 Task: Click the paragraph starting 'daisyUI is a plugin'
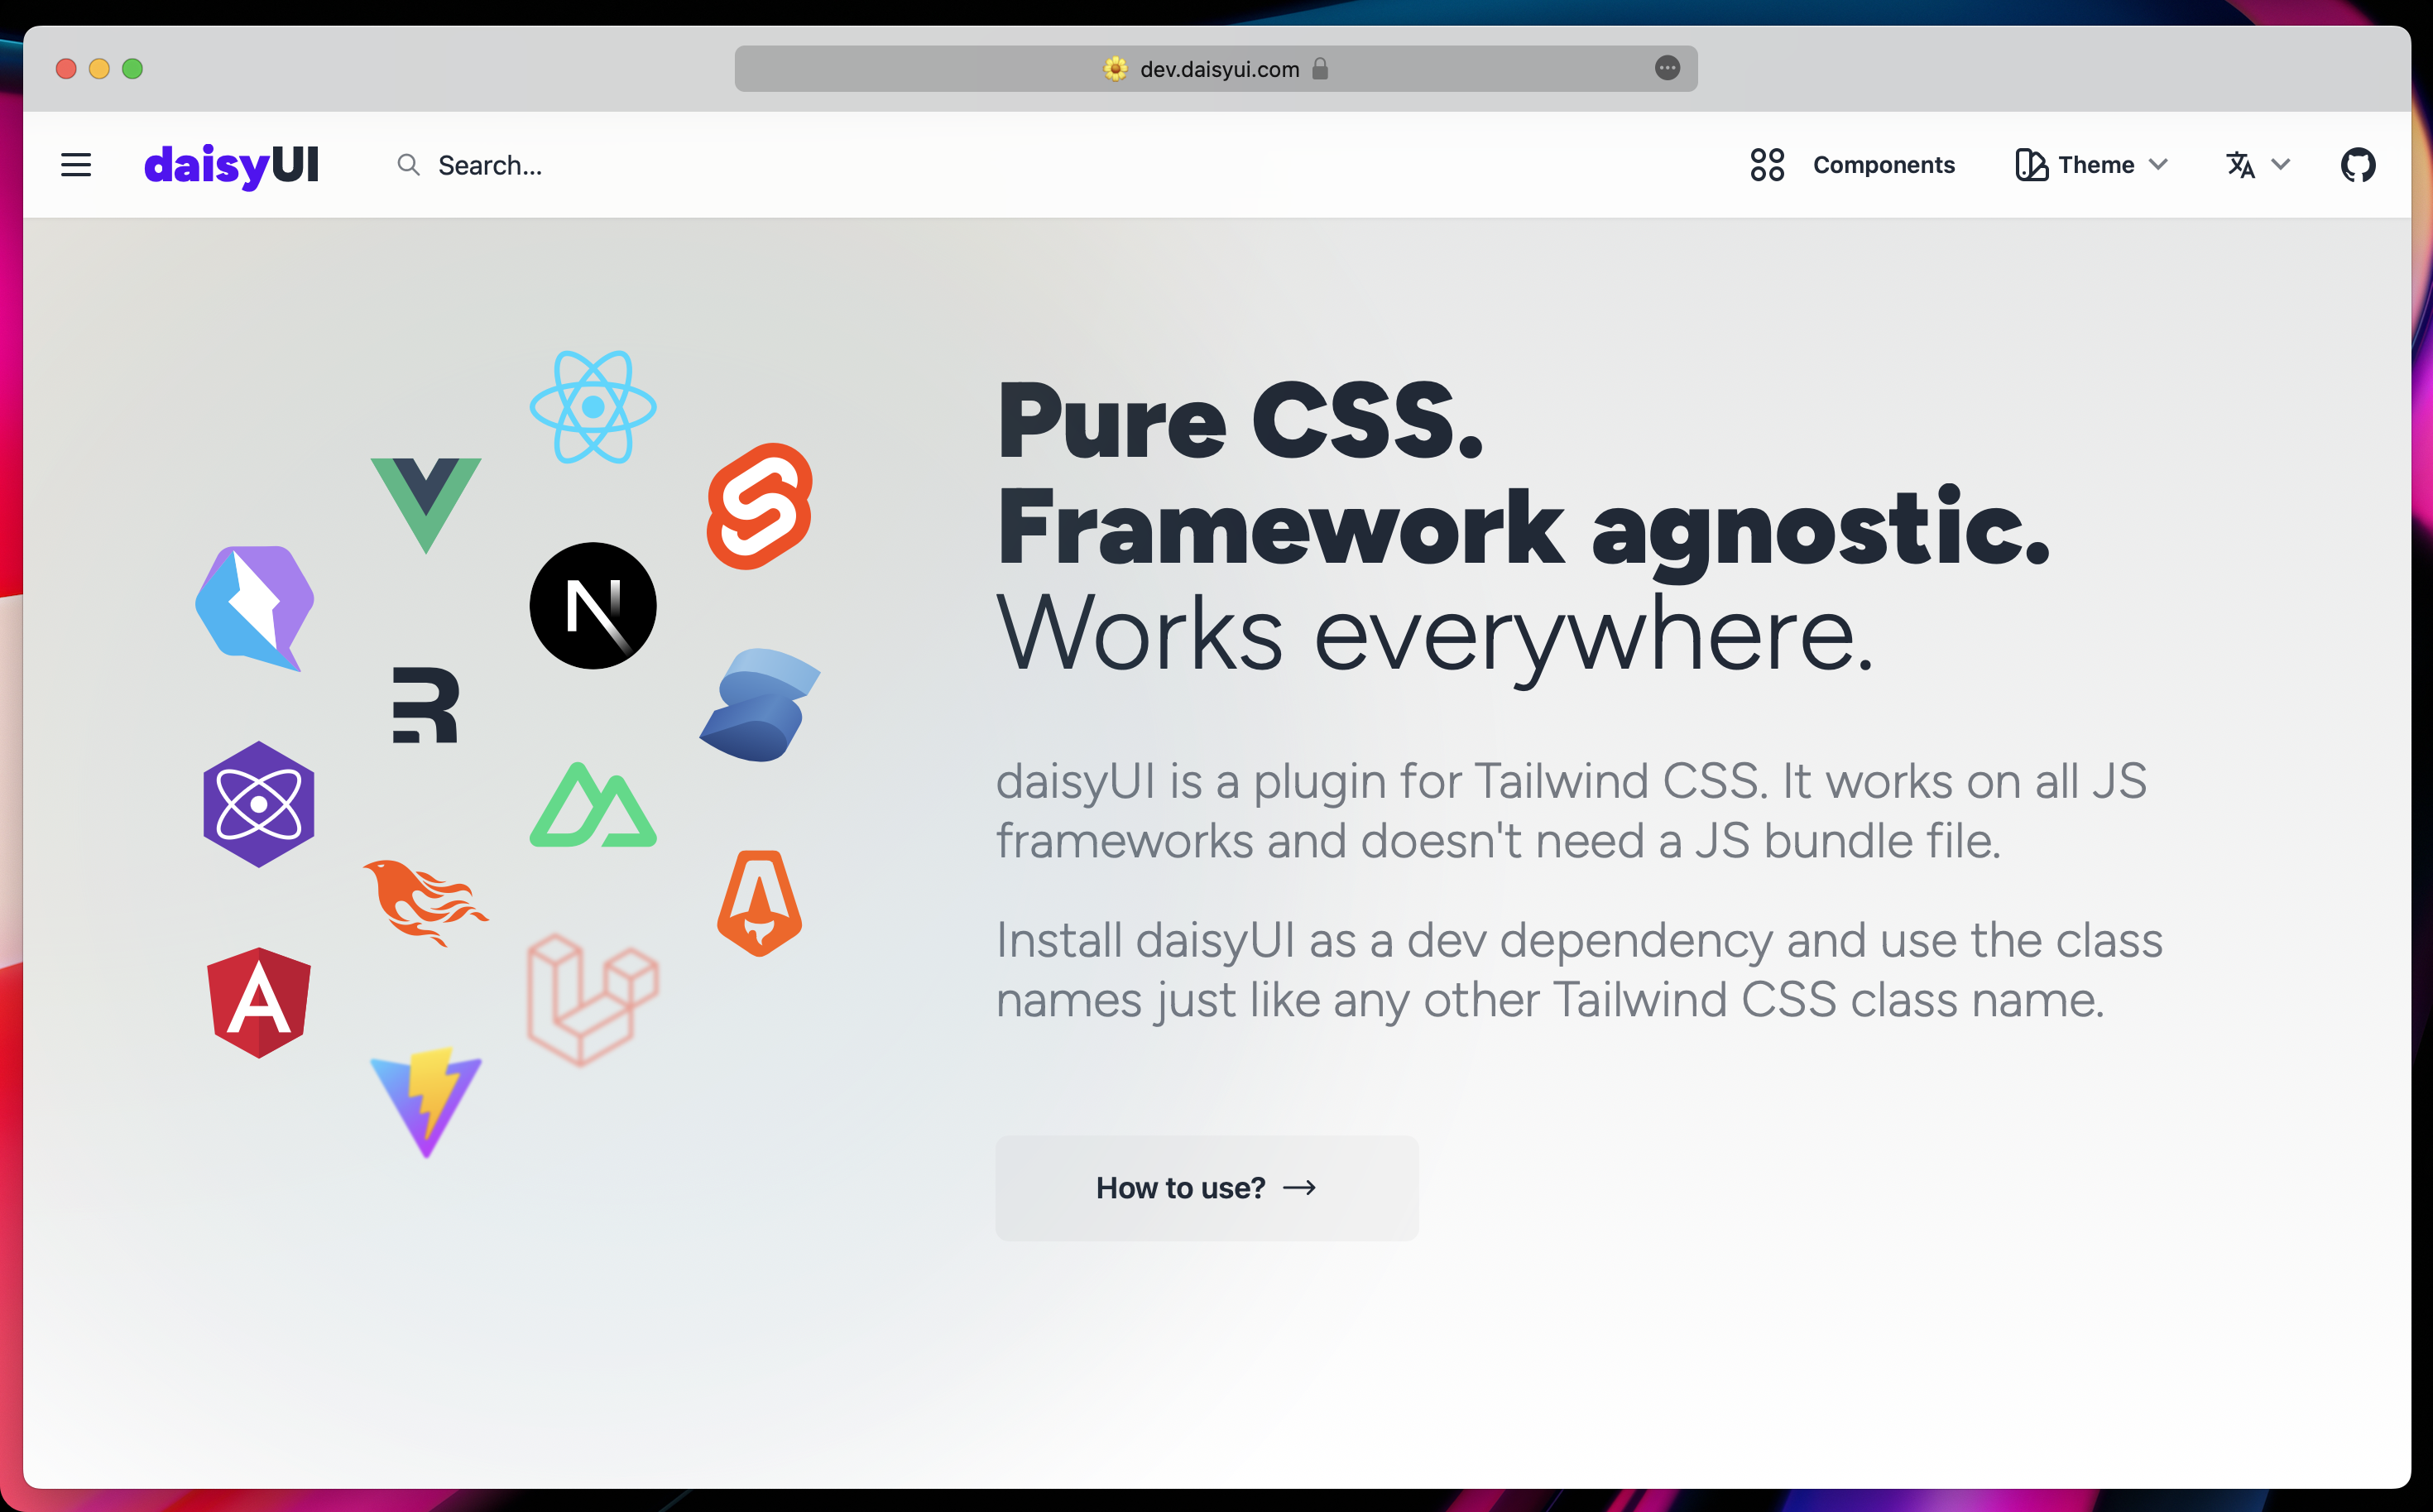1571,811
